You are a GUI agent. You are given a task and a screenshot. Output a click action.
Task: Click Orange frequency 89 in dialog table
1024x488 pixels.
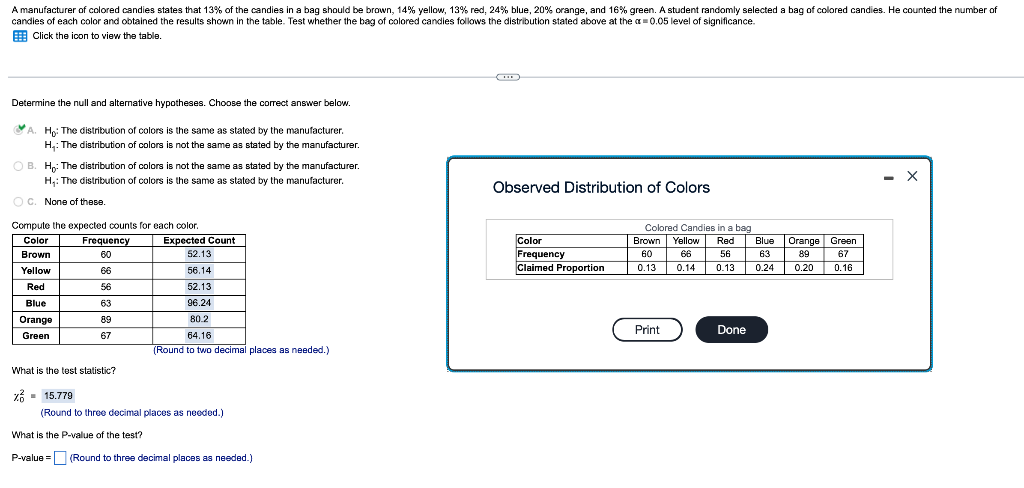804,254
